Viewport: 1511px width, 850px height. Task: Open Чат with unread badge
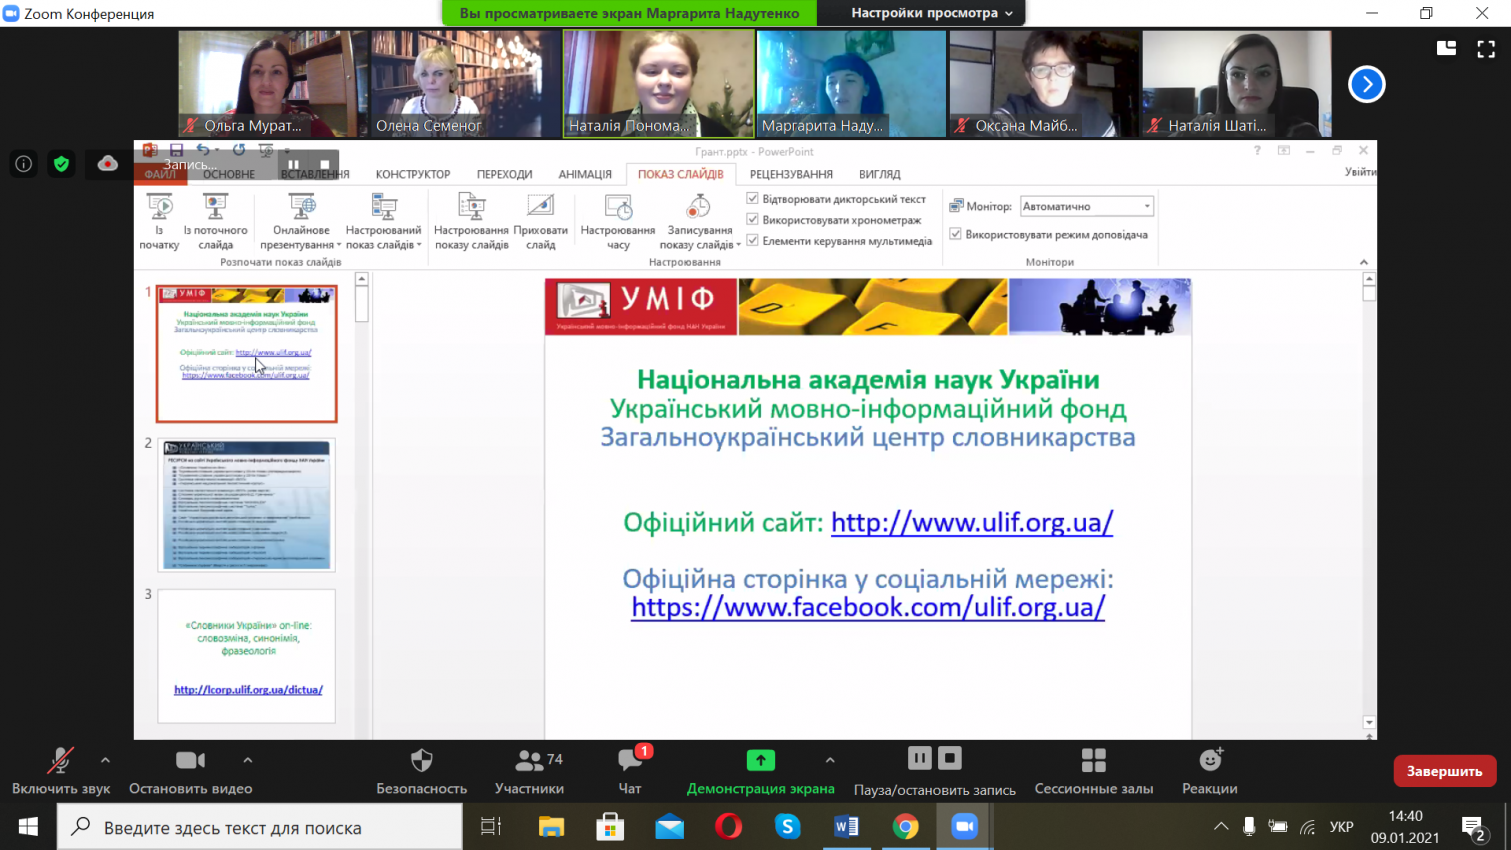click(x=630, y=771)
